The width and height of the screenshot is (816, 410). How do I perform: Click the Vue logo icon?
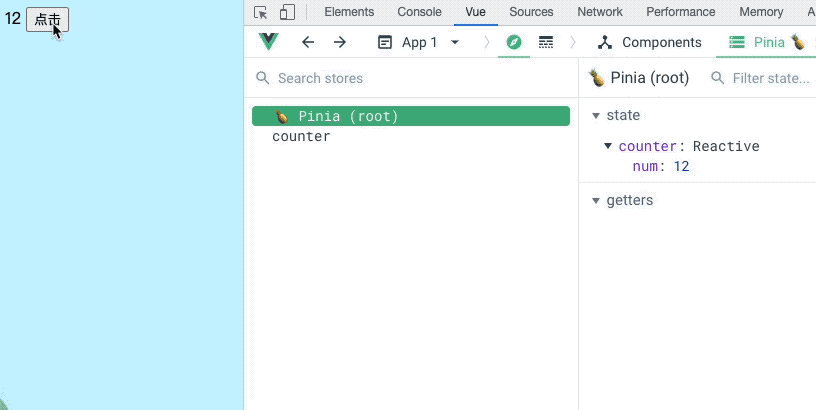pyautogui.click(x=269, y=42)
